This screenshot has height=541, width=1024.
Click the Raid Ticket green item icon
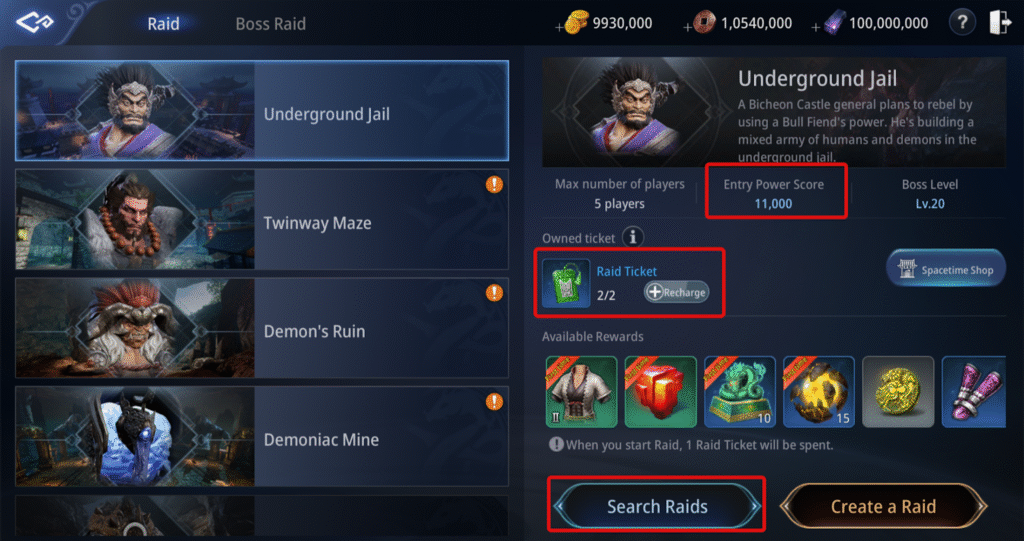click(566, 283)
